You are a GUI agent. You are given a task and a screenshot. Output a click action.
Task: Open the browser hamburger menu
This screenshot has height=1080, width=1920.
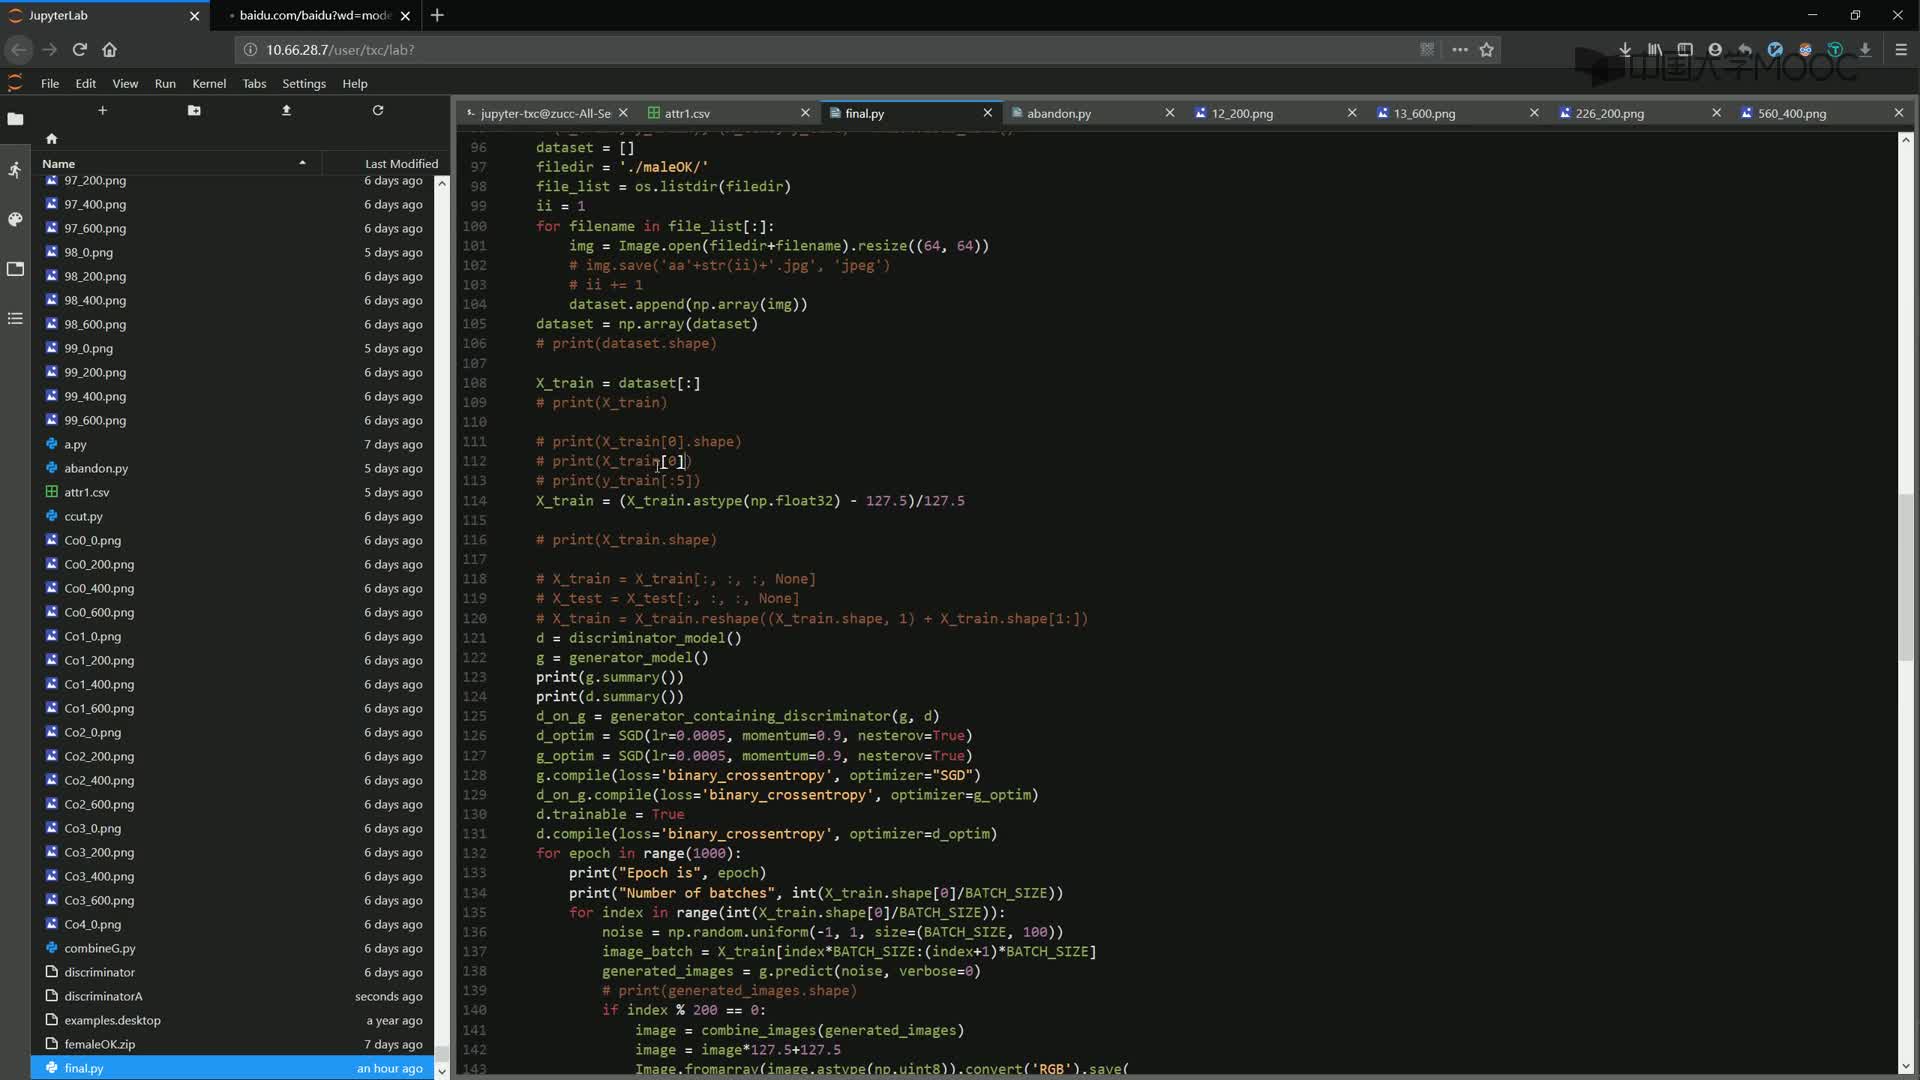pyautogui.click(x=1901, y=49)
